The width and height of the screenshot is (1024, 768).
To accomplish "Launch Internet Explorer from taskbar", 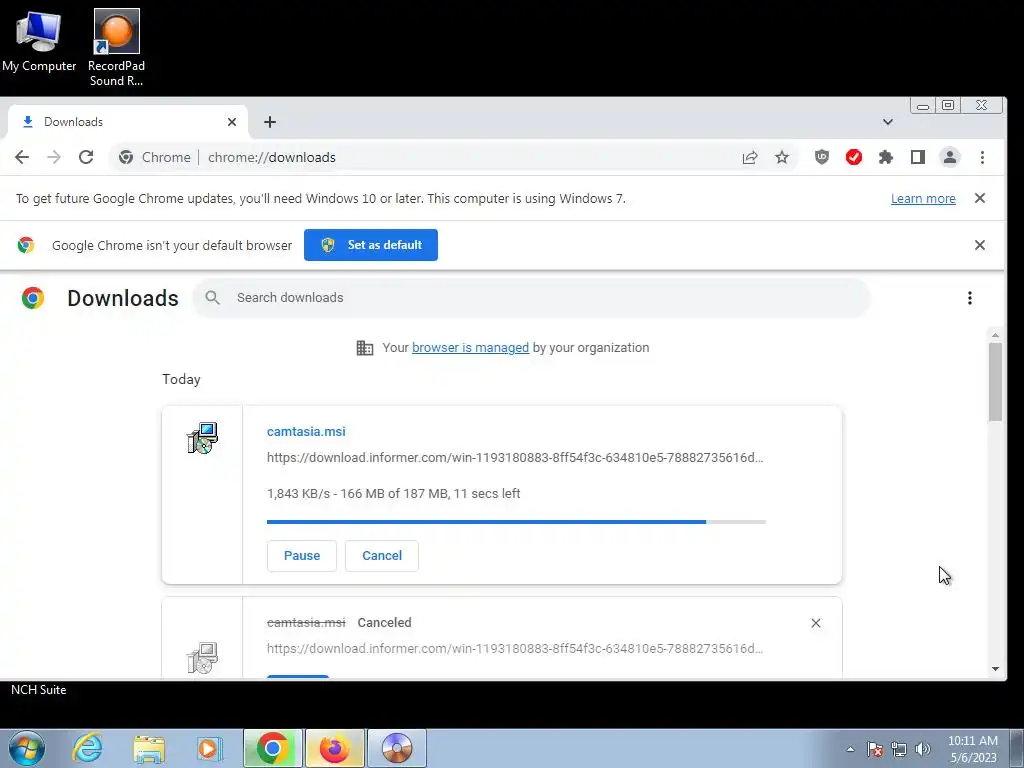I will coord(87,748).
